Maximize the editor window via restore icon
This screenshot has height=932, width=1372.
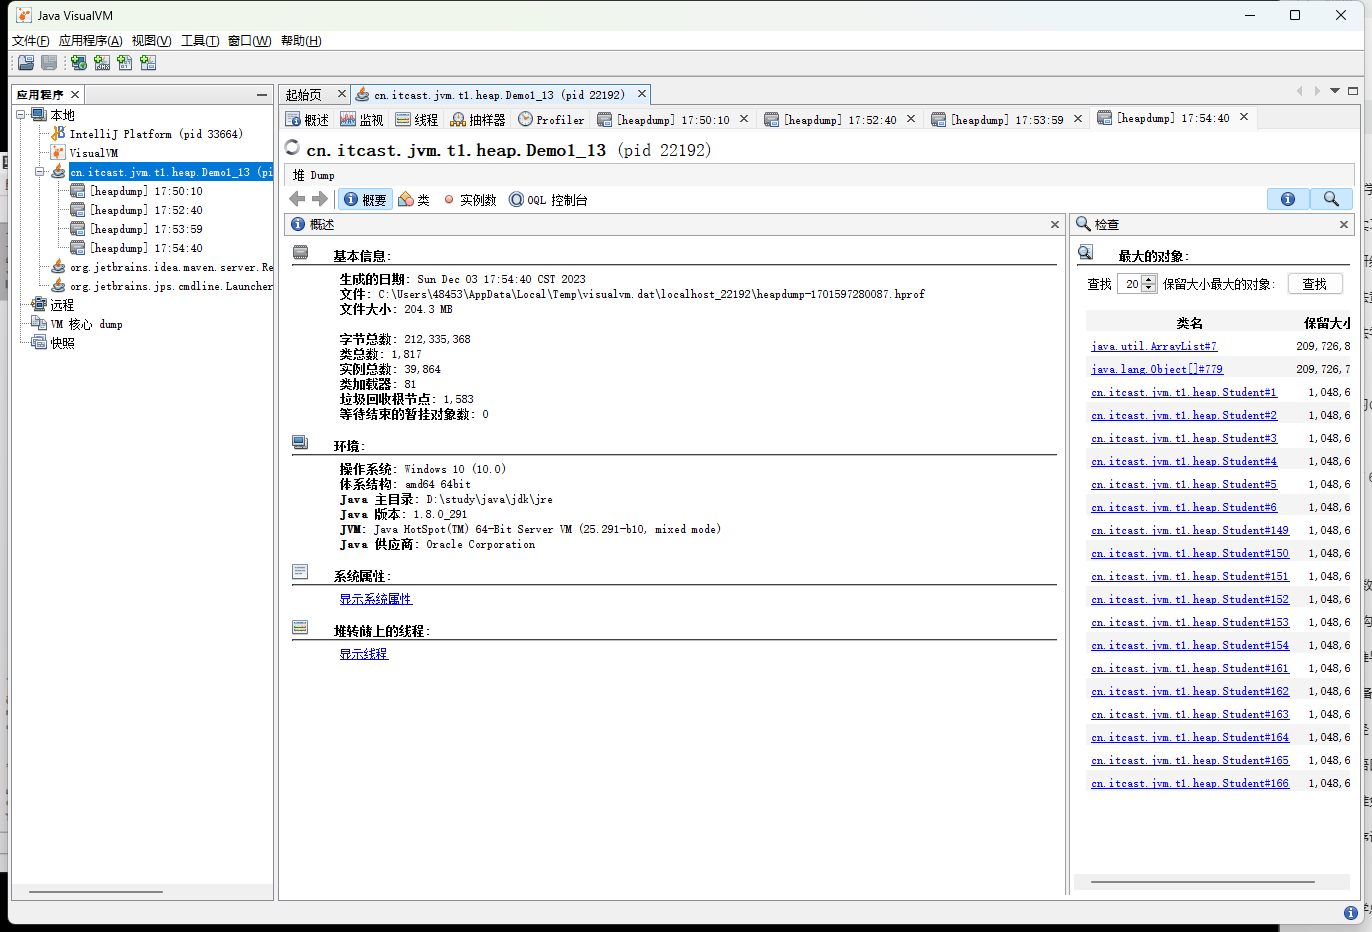1353,91
